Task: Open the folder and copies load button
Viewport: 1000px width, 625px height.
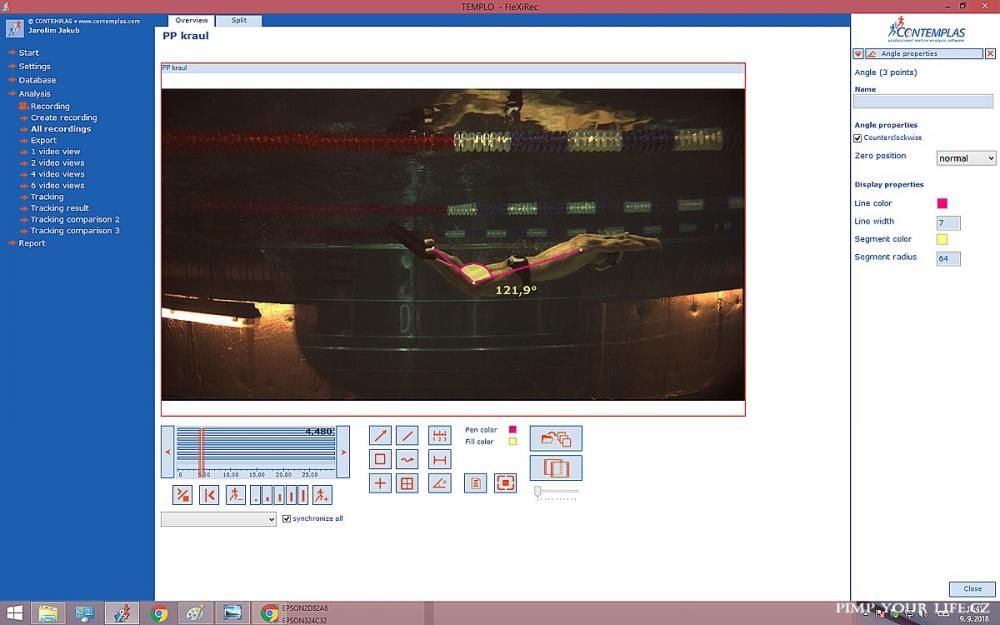Action: (x=556, y=438)
